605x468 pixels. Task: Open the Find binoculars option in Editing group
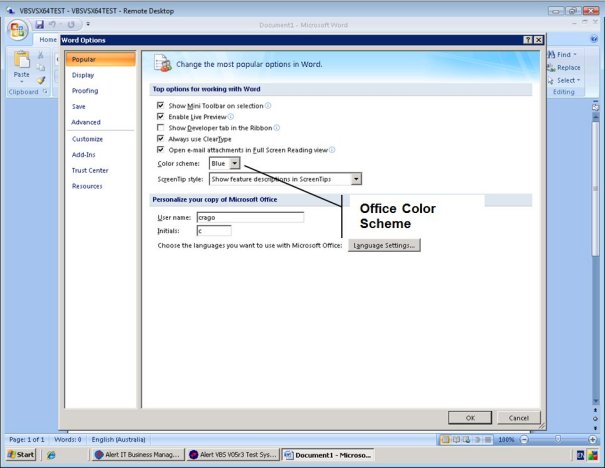(562, 55)
